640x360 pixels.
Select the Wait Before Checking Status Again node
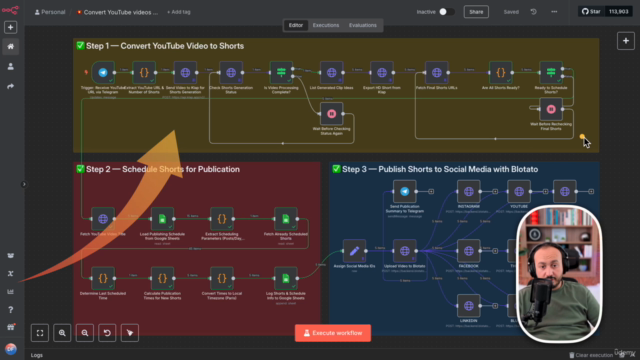coord(331,114)
